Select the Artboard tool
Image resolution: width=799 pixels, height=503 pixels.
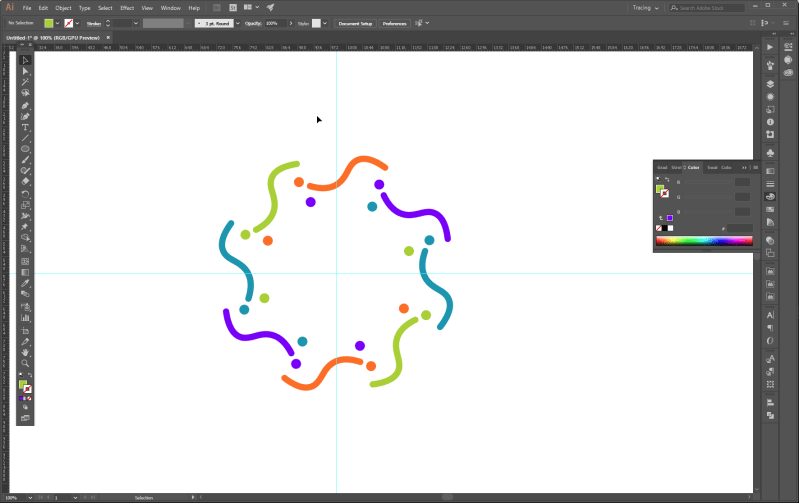[x=25, y=331]
